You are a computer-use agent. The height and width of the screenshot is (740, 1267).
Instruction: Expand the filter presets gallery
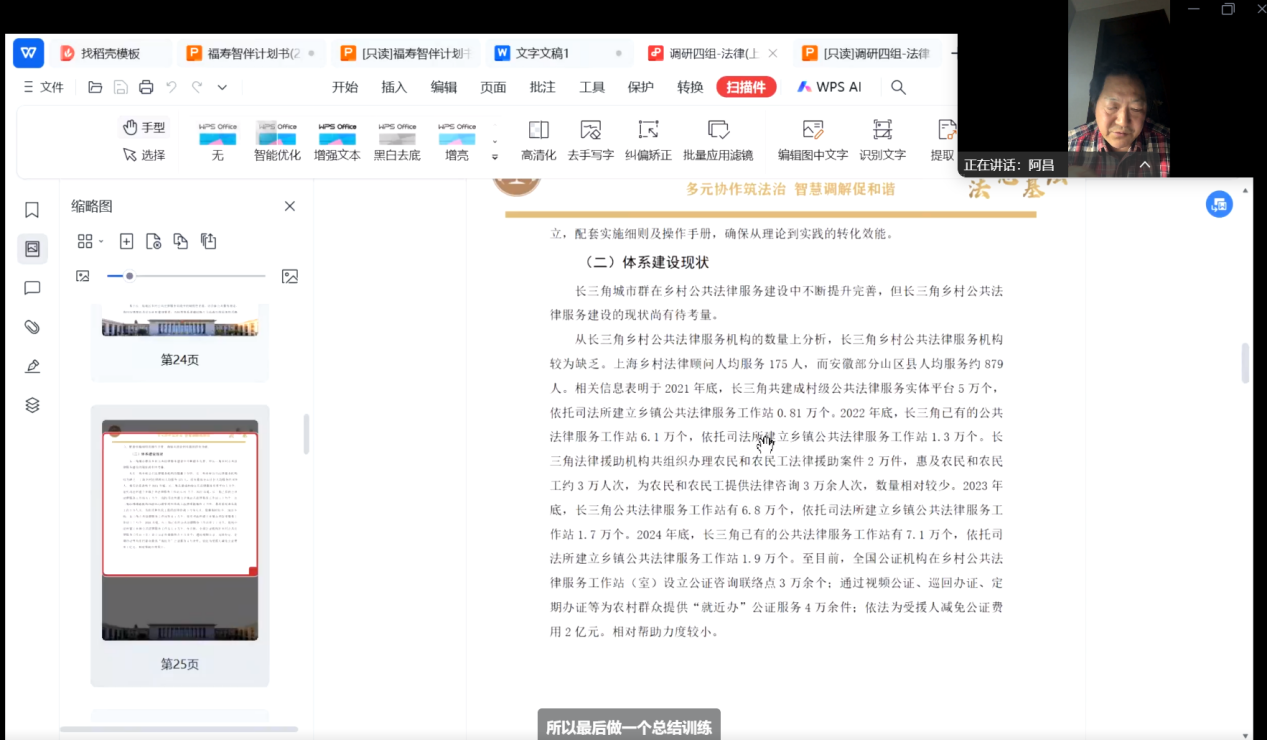tap(494, 157)
